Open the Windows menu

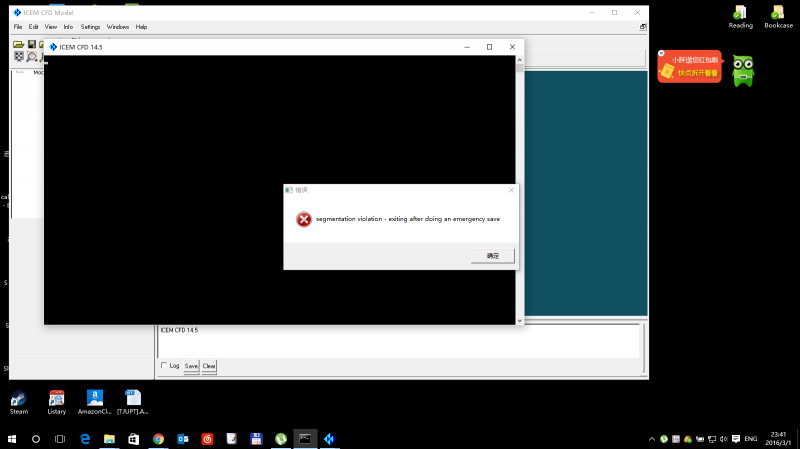(118, 27)
